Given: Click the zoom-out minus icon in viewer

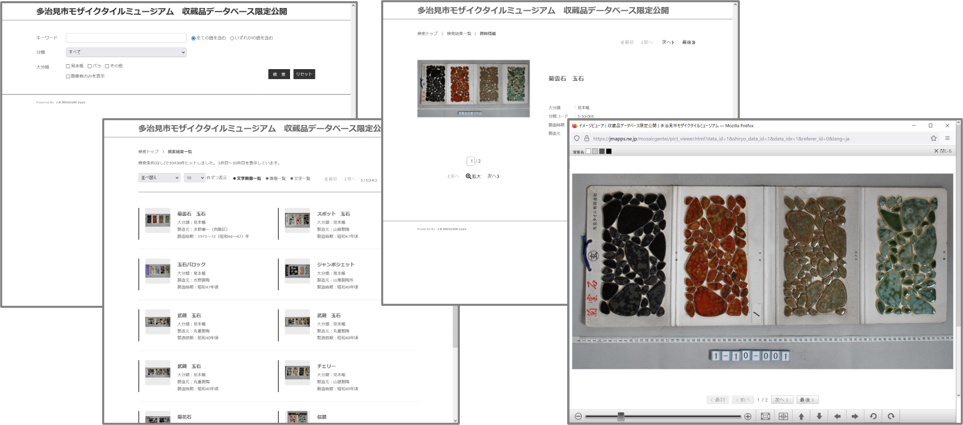Looking at the screenshot, I should (x=578, y=416).
